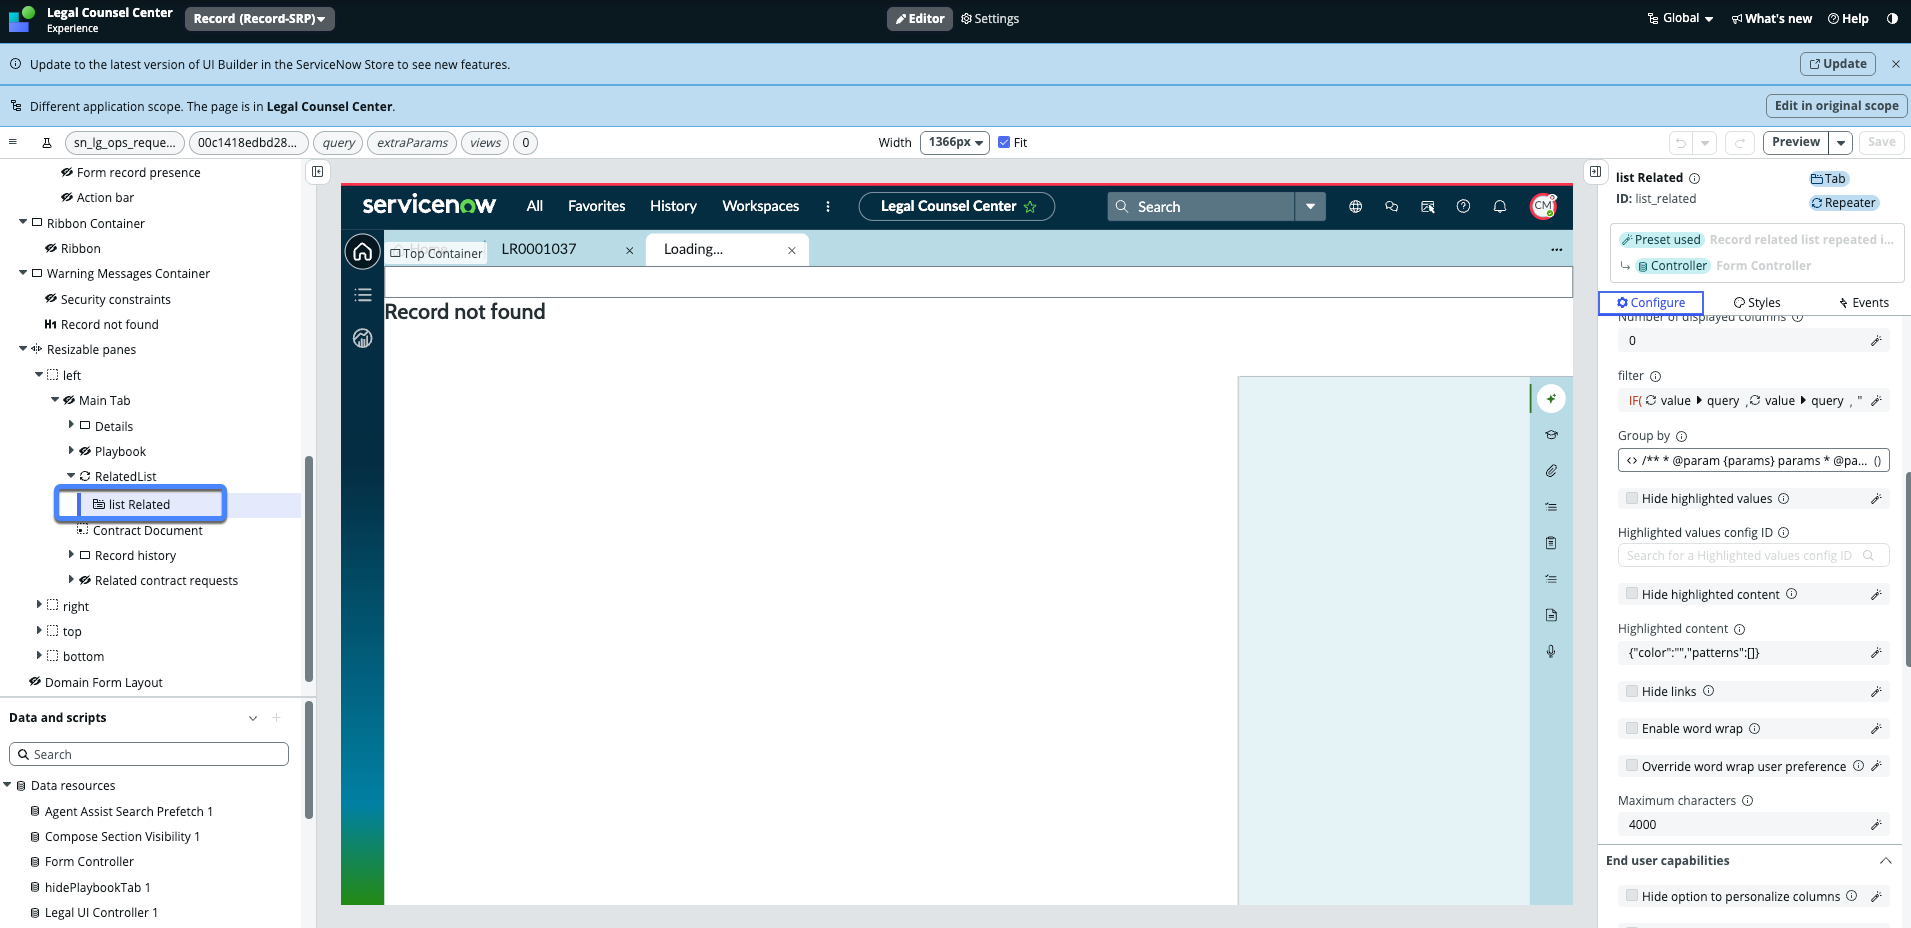Collapse the End user capabilities section
This screenshot has width=1911, height=928.
pos(1885,861)
